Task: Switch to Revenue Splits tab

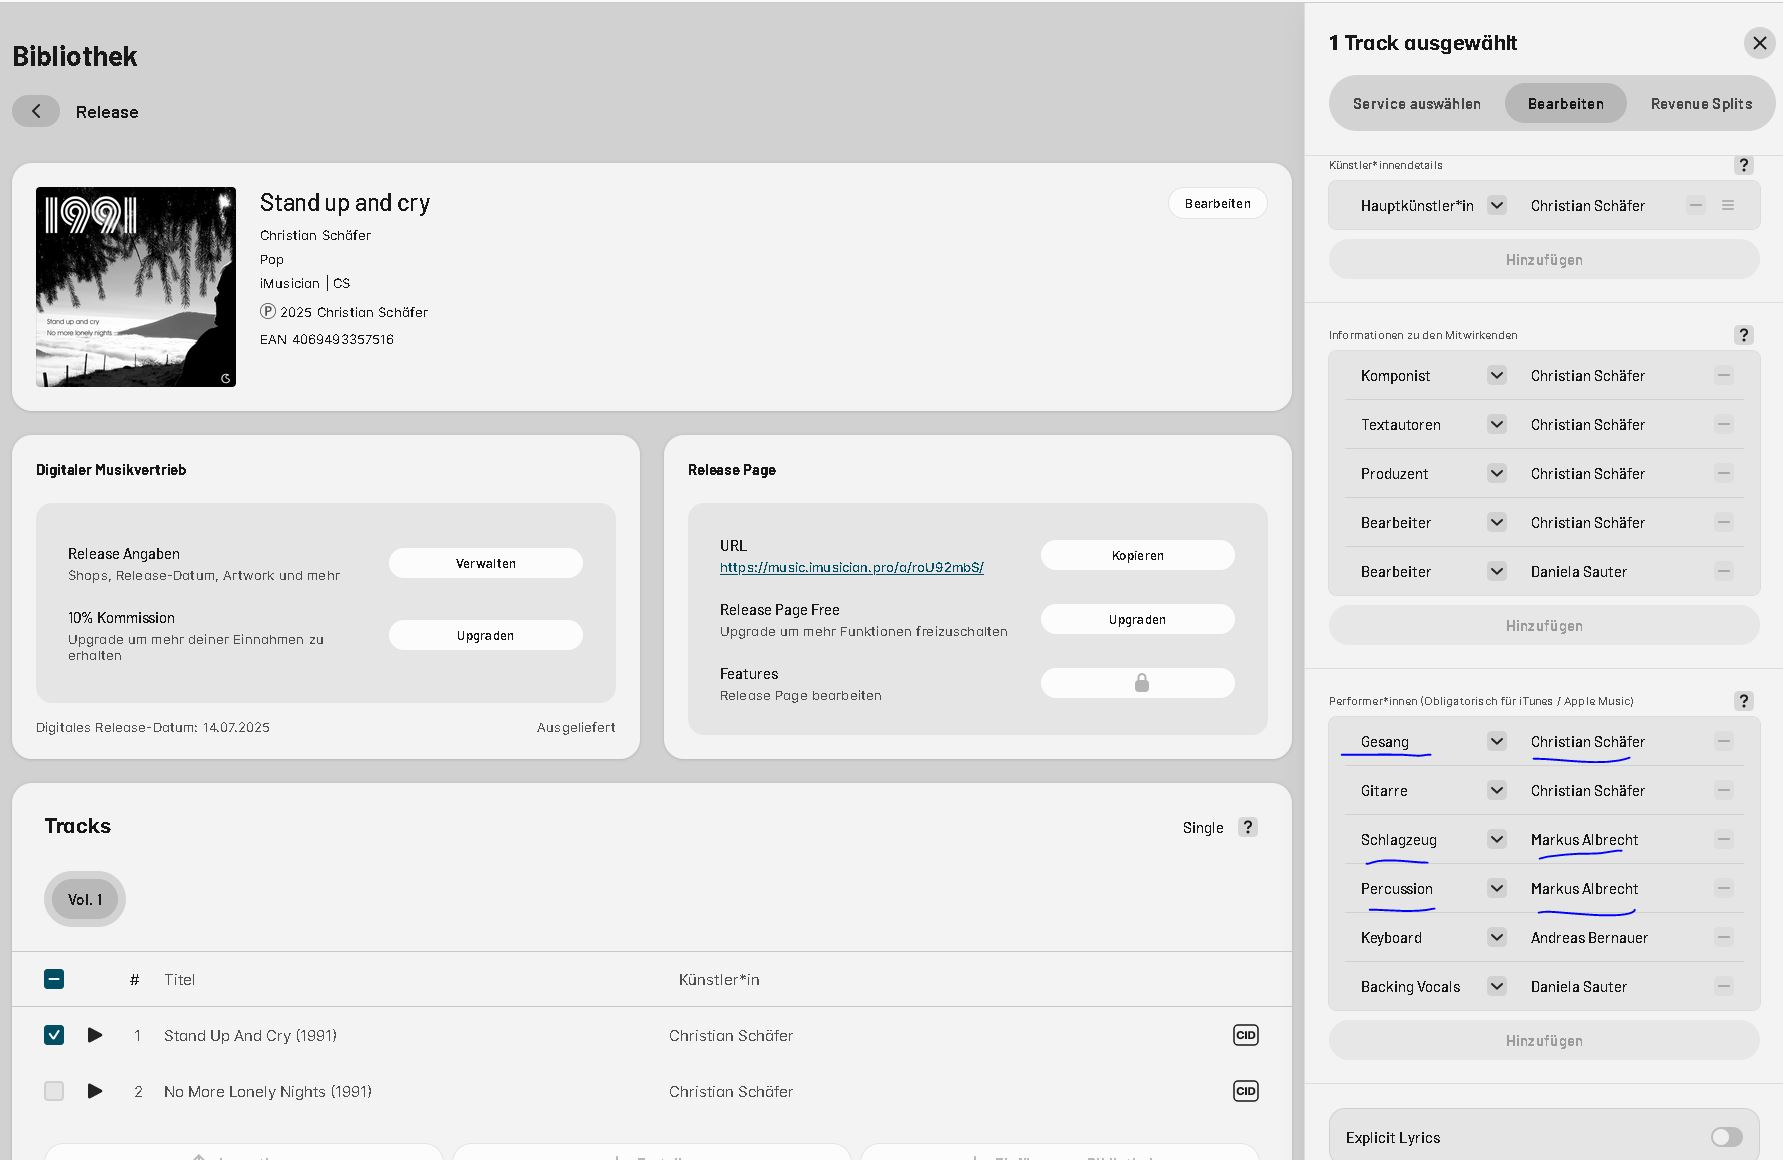Action: click(1701, 104)
